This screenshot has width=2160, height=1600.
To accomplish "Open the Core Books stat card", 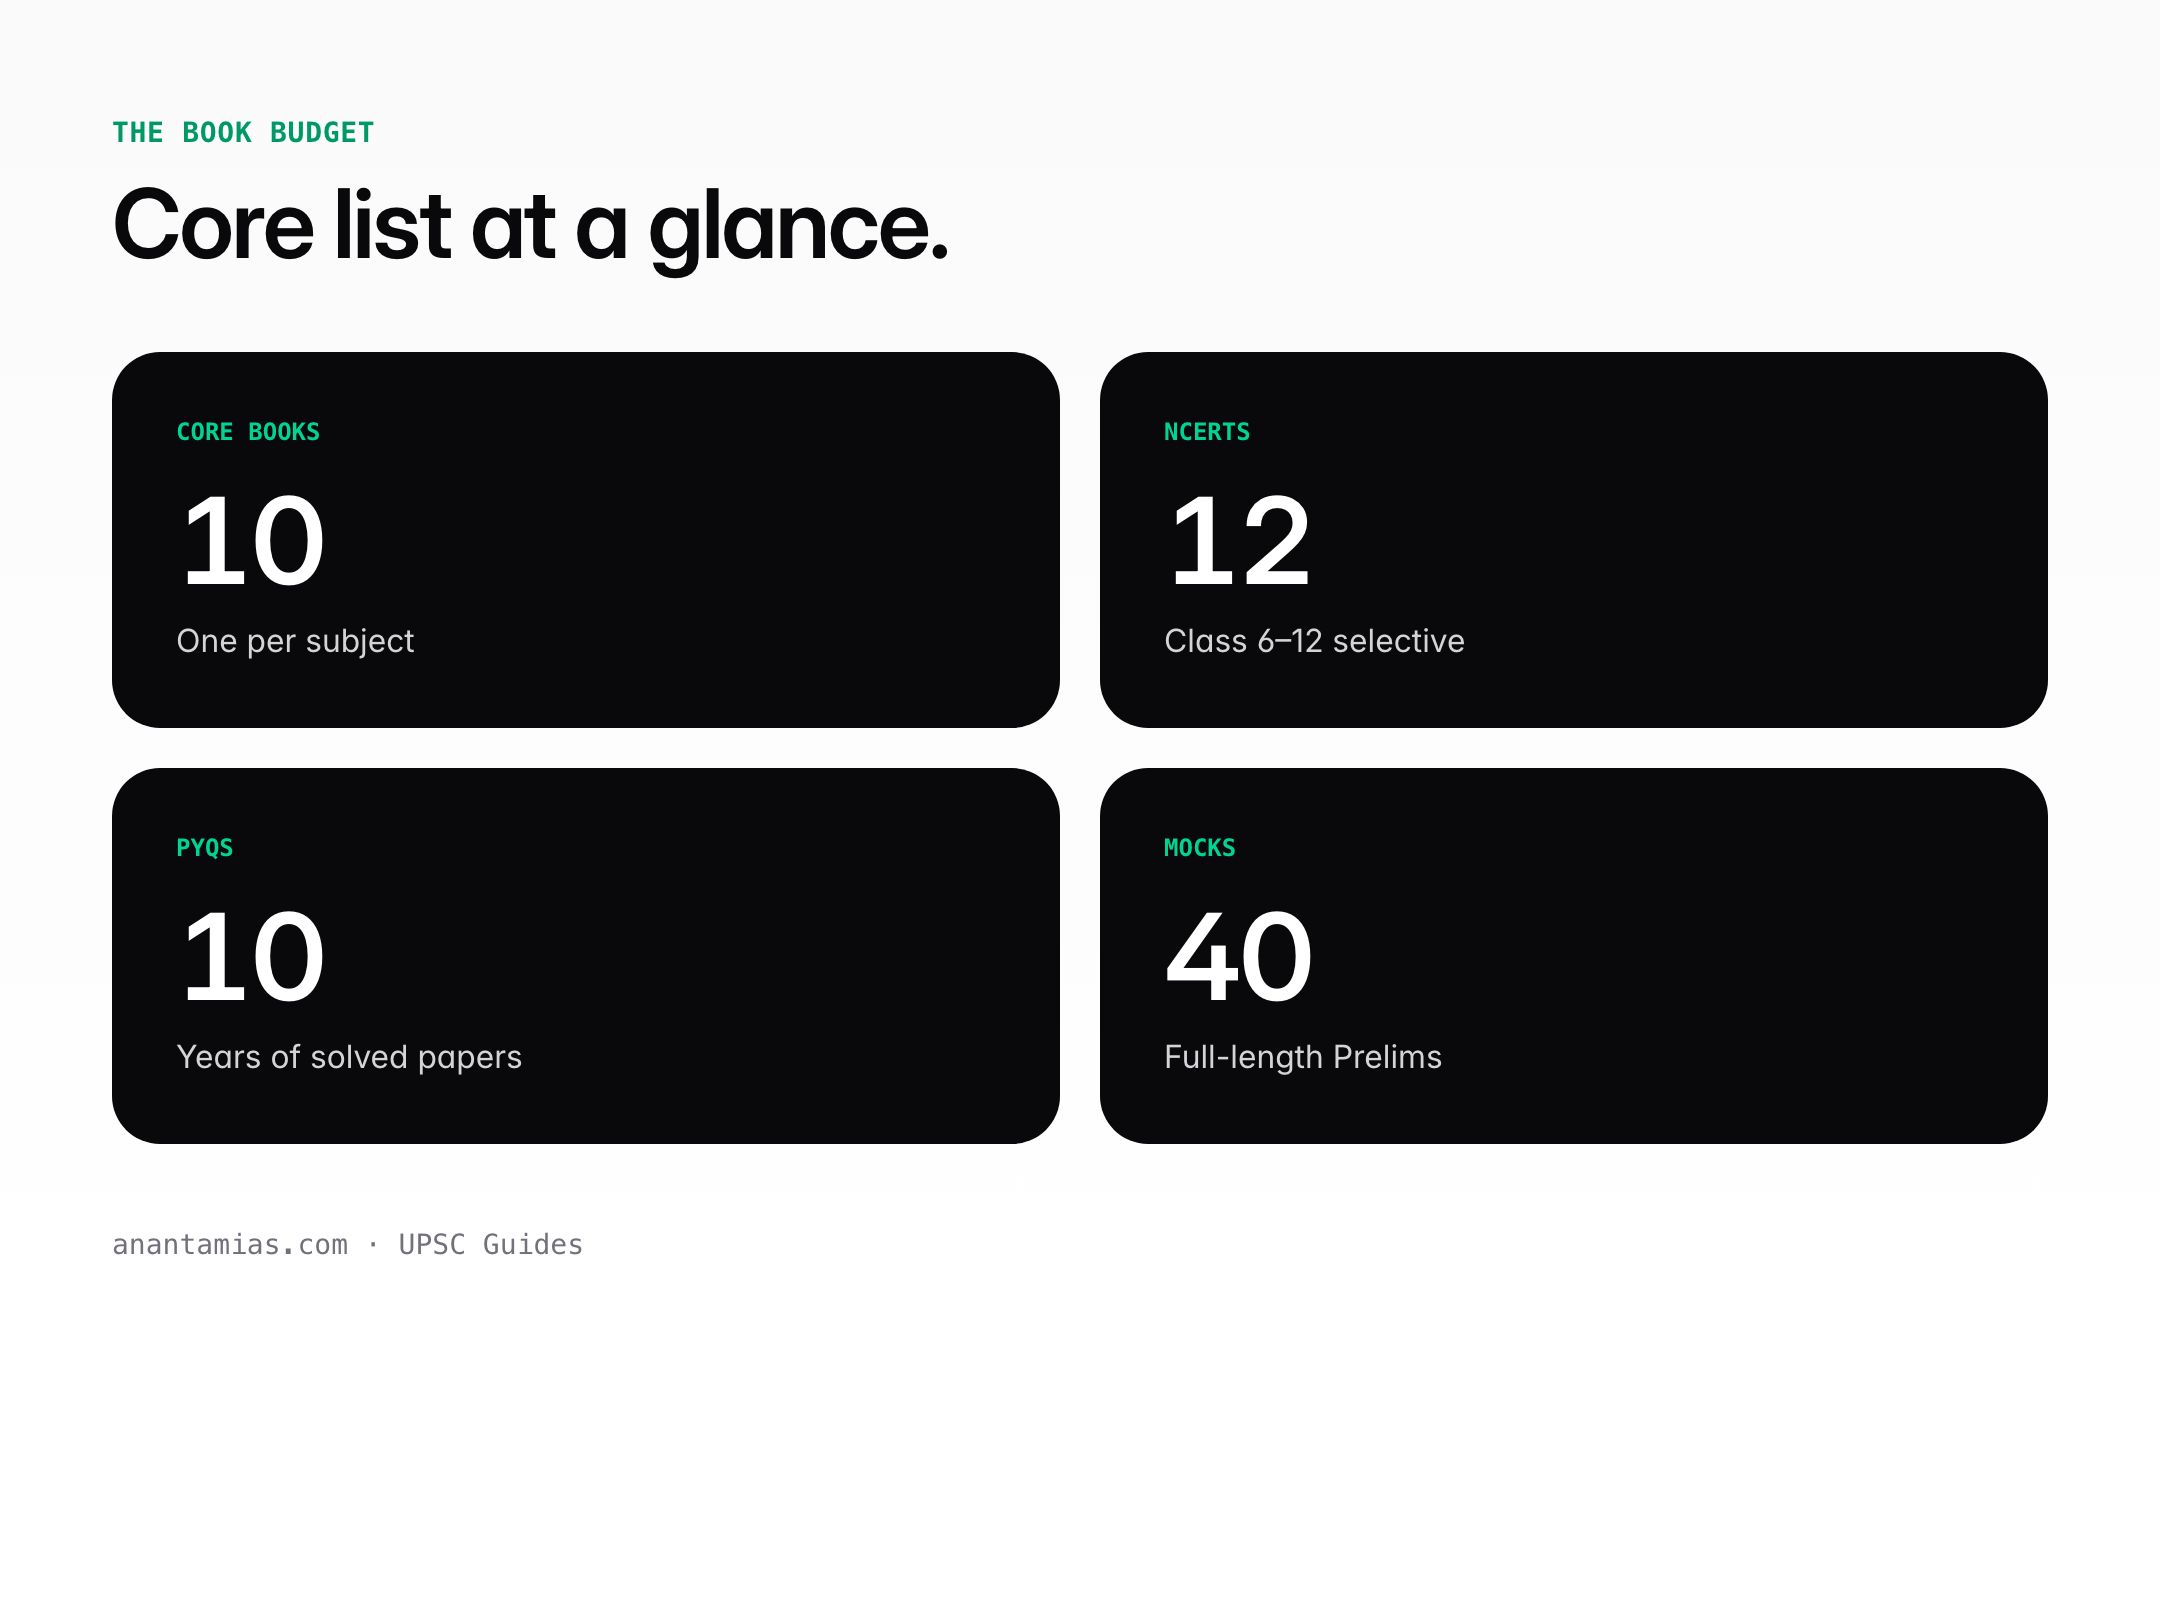I will 586,540.
